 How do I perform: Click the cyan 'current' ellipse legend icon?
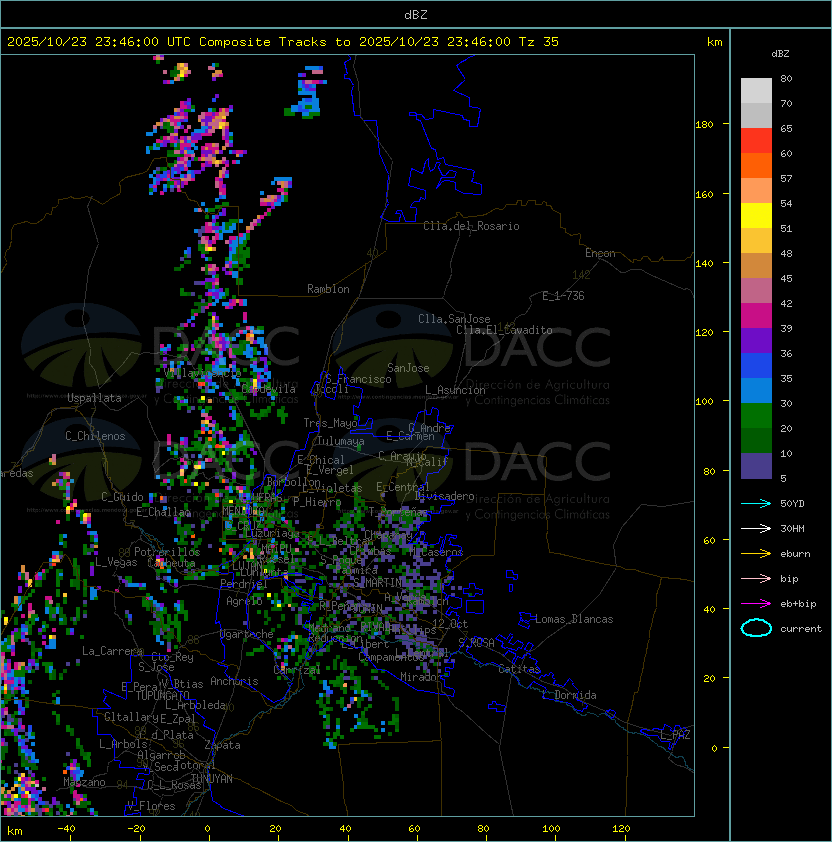click(756, 628)
